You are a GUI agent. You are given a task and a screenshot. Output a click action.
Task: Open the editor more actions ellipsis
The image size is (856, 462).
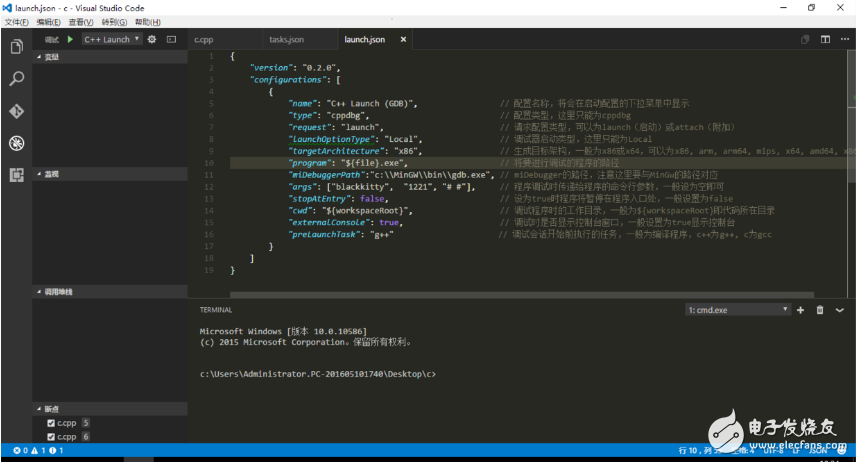point(845,39)
